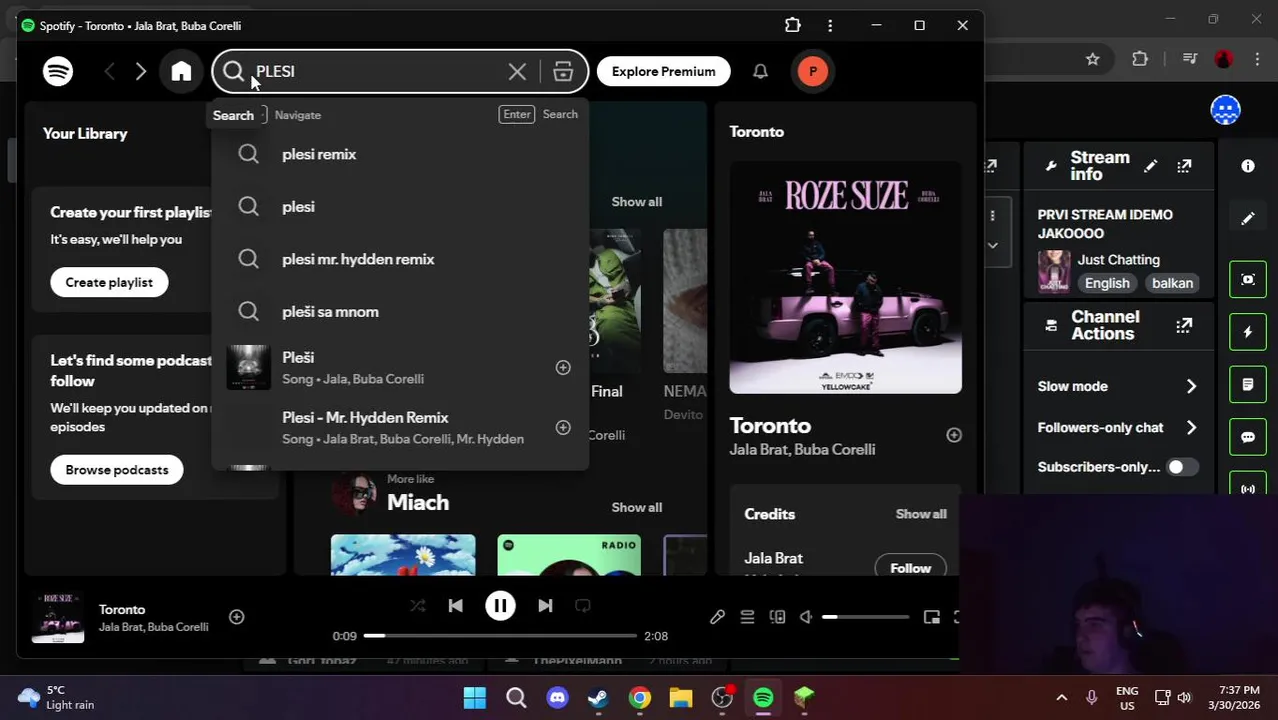The image size is (1278, 720).
Task: Click the Browse podcasts button
Action: (x=117, y=470)
